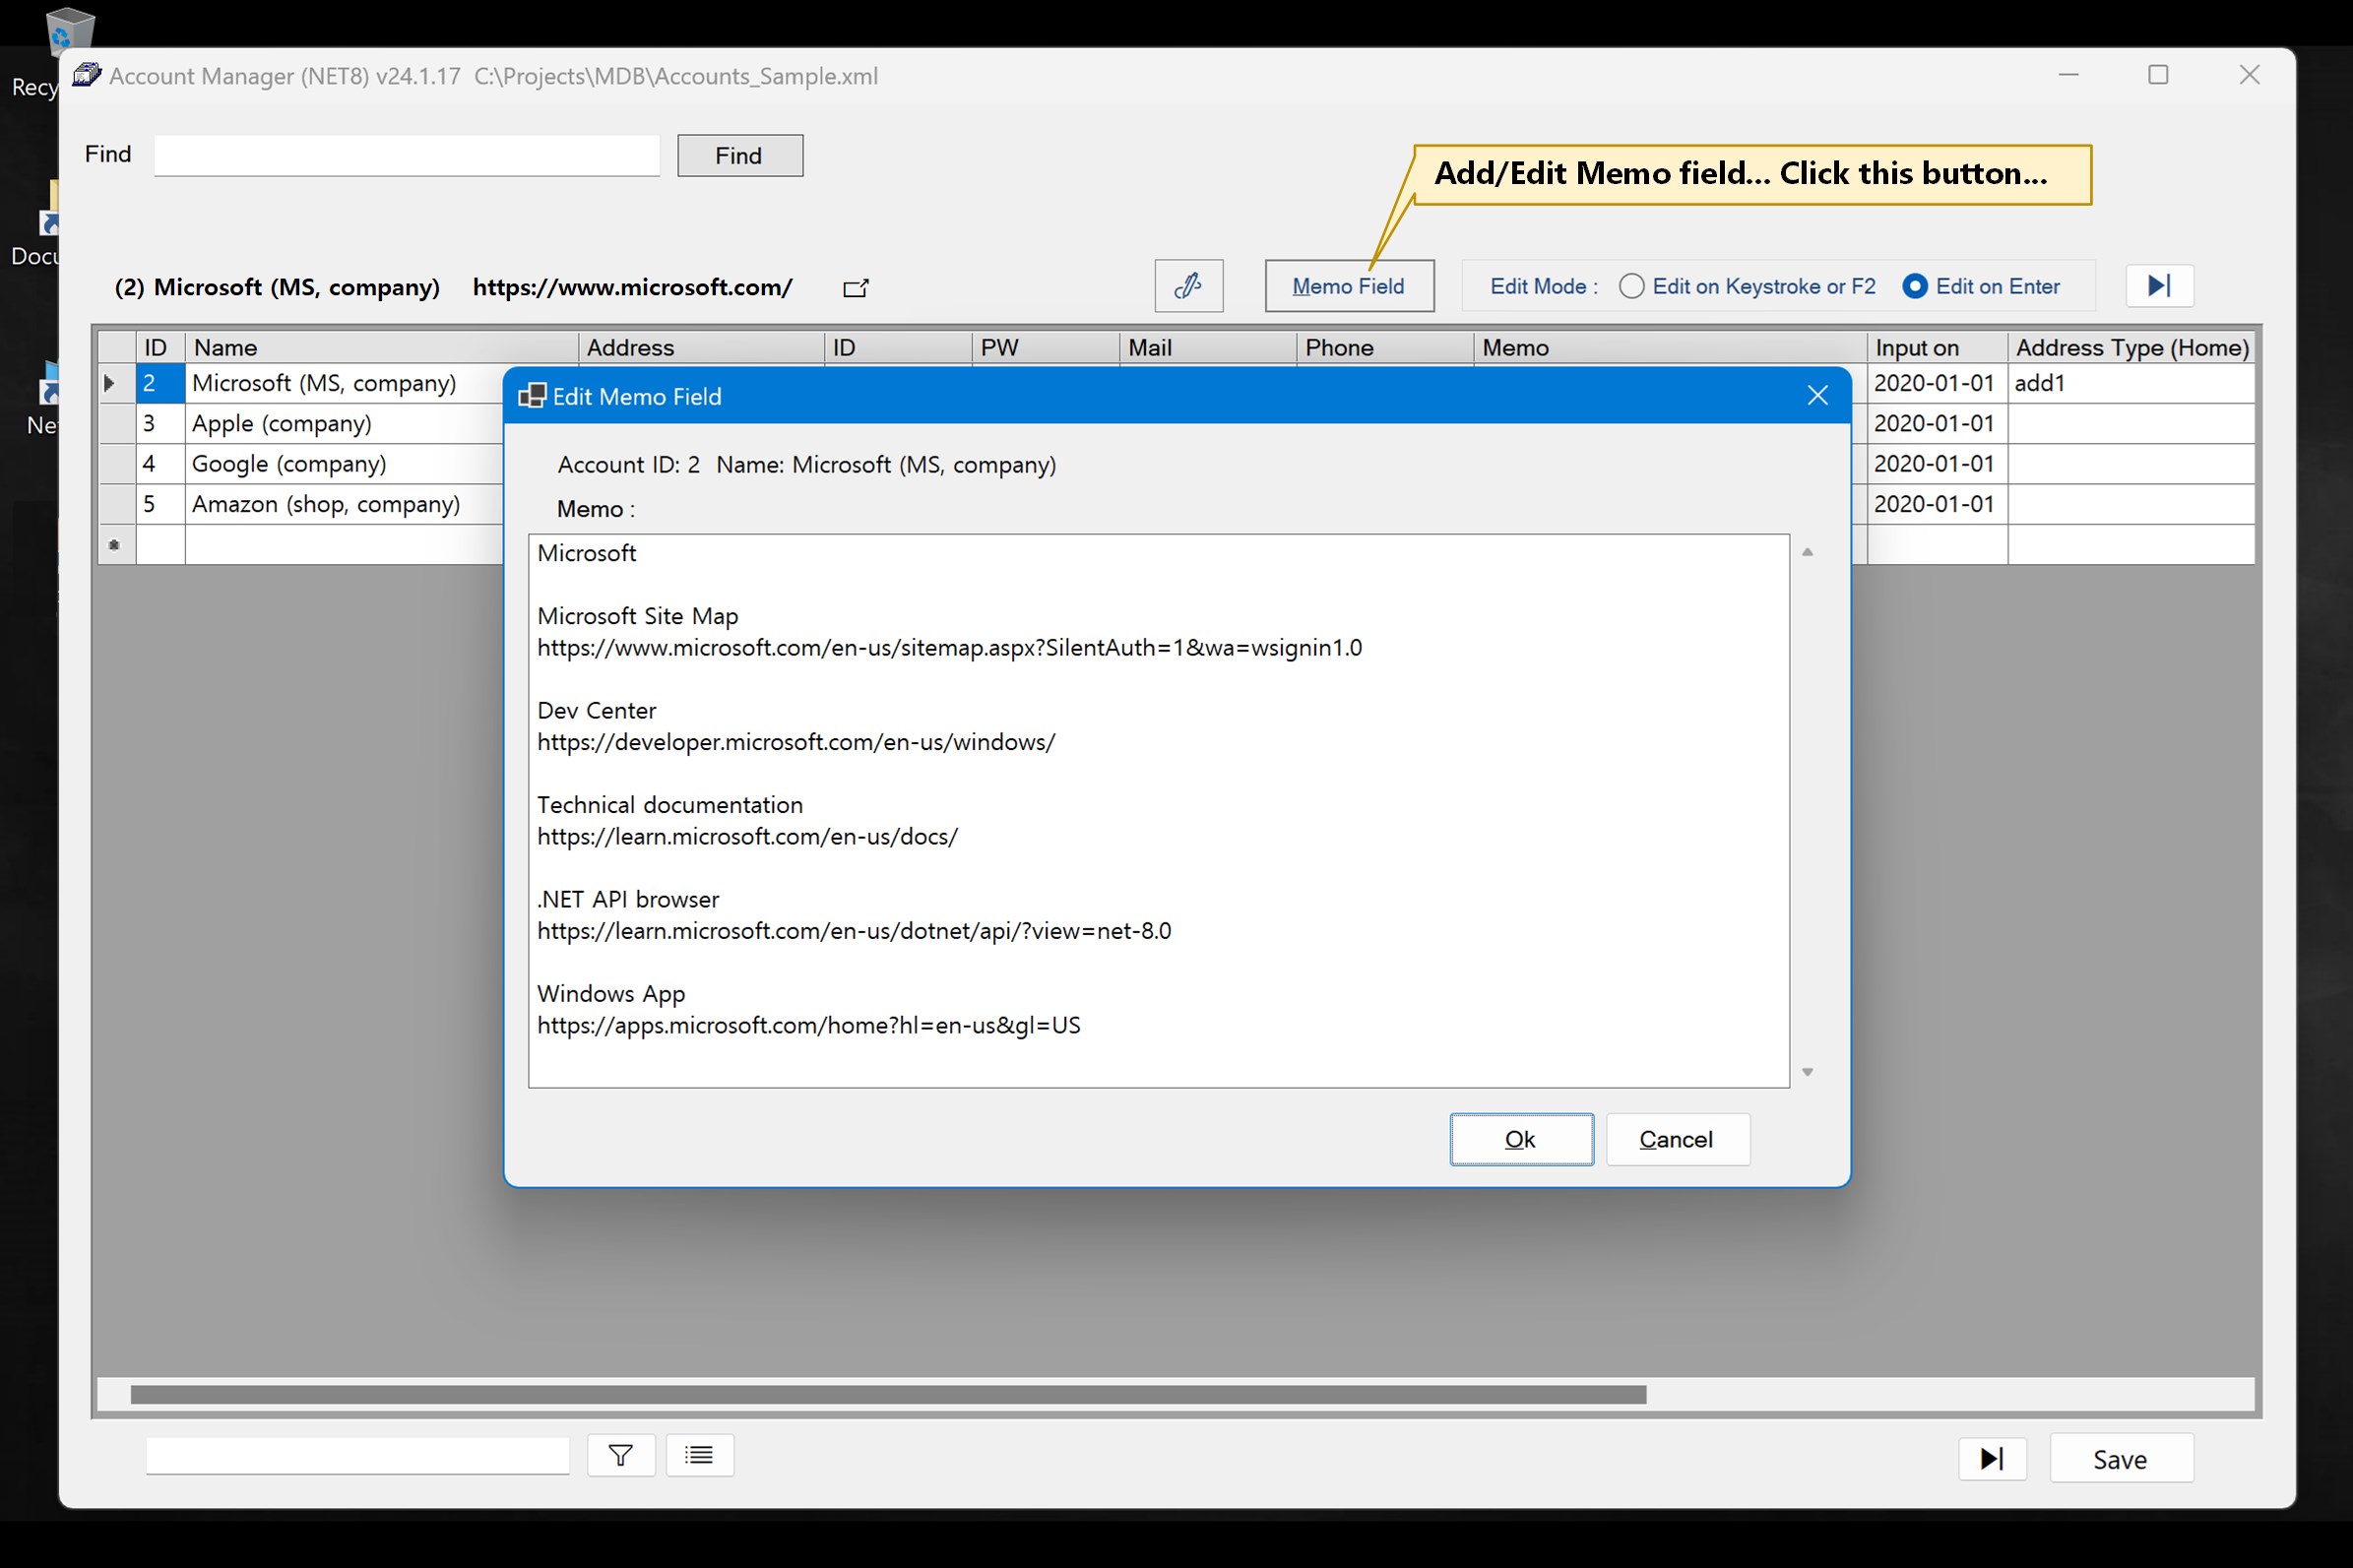The image size is (2353, 1568).
Task: Click the Address Type (Home) column header
Action: coord(2131,347)
